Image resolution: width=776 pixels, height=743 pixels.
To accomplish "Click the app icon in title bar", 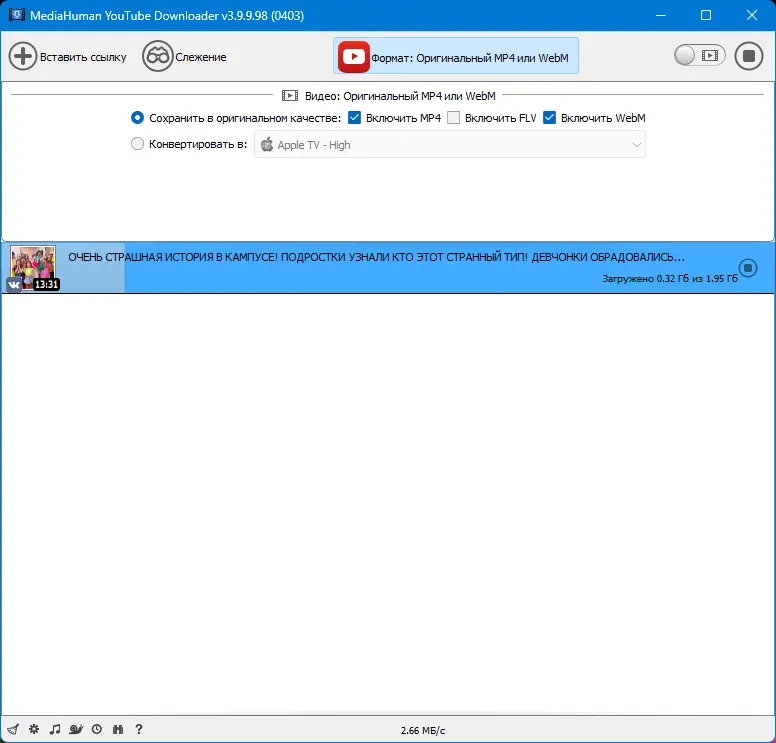I will click(x=17, y=15).
